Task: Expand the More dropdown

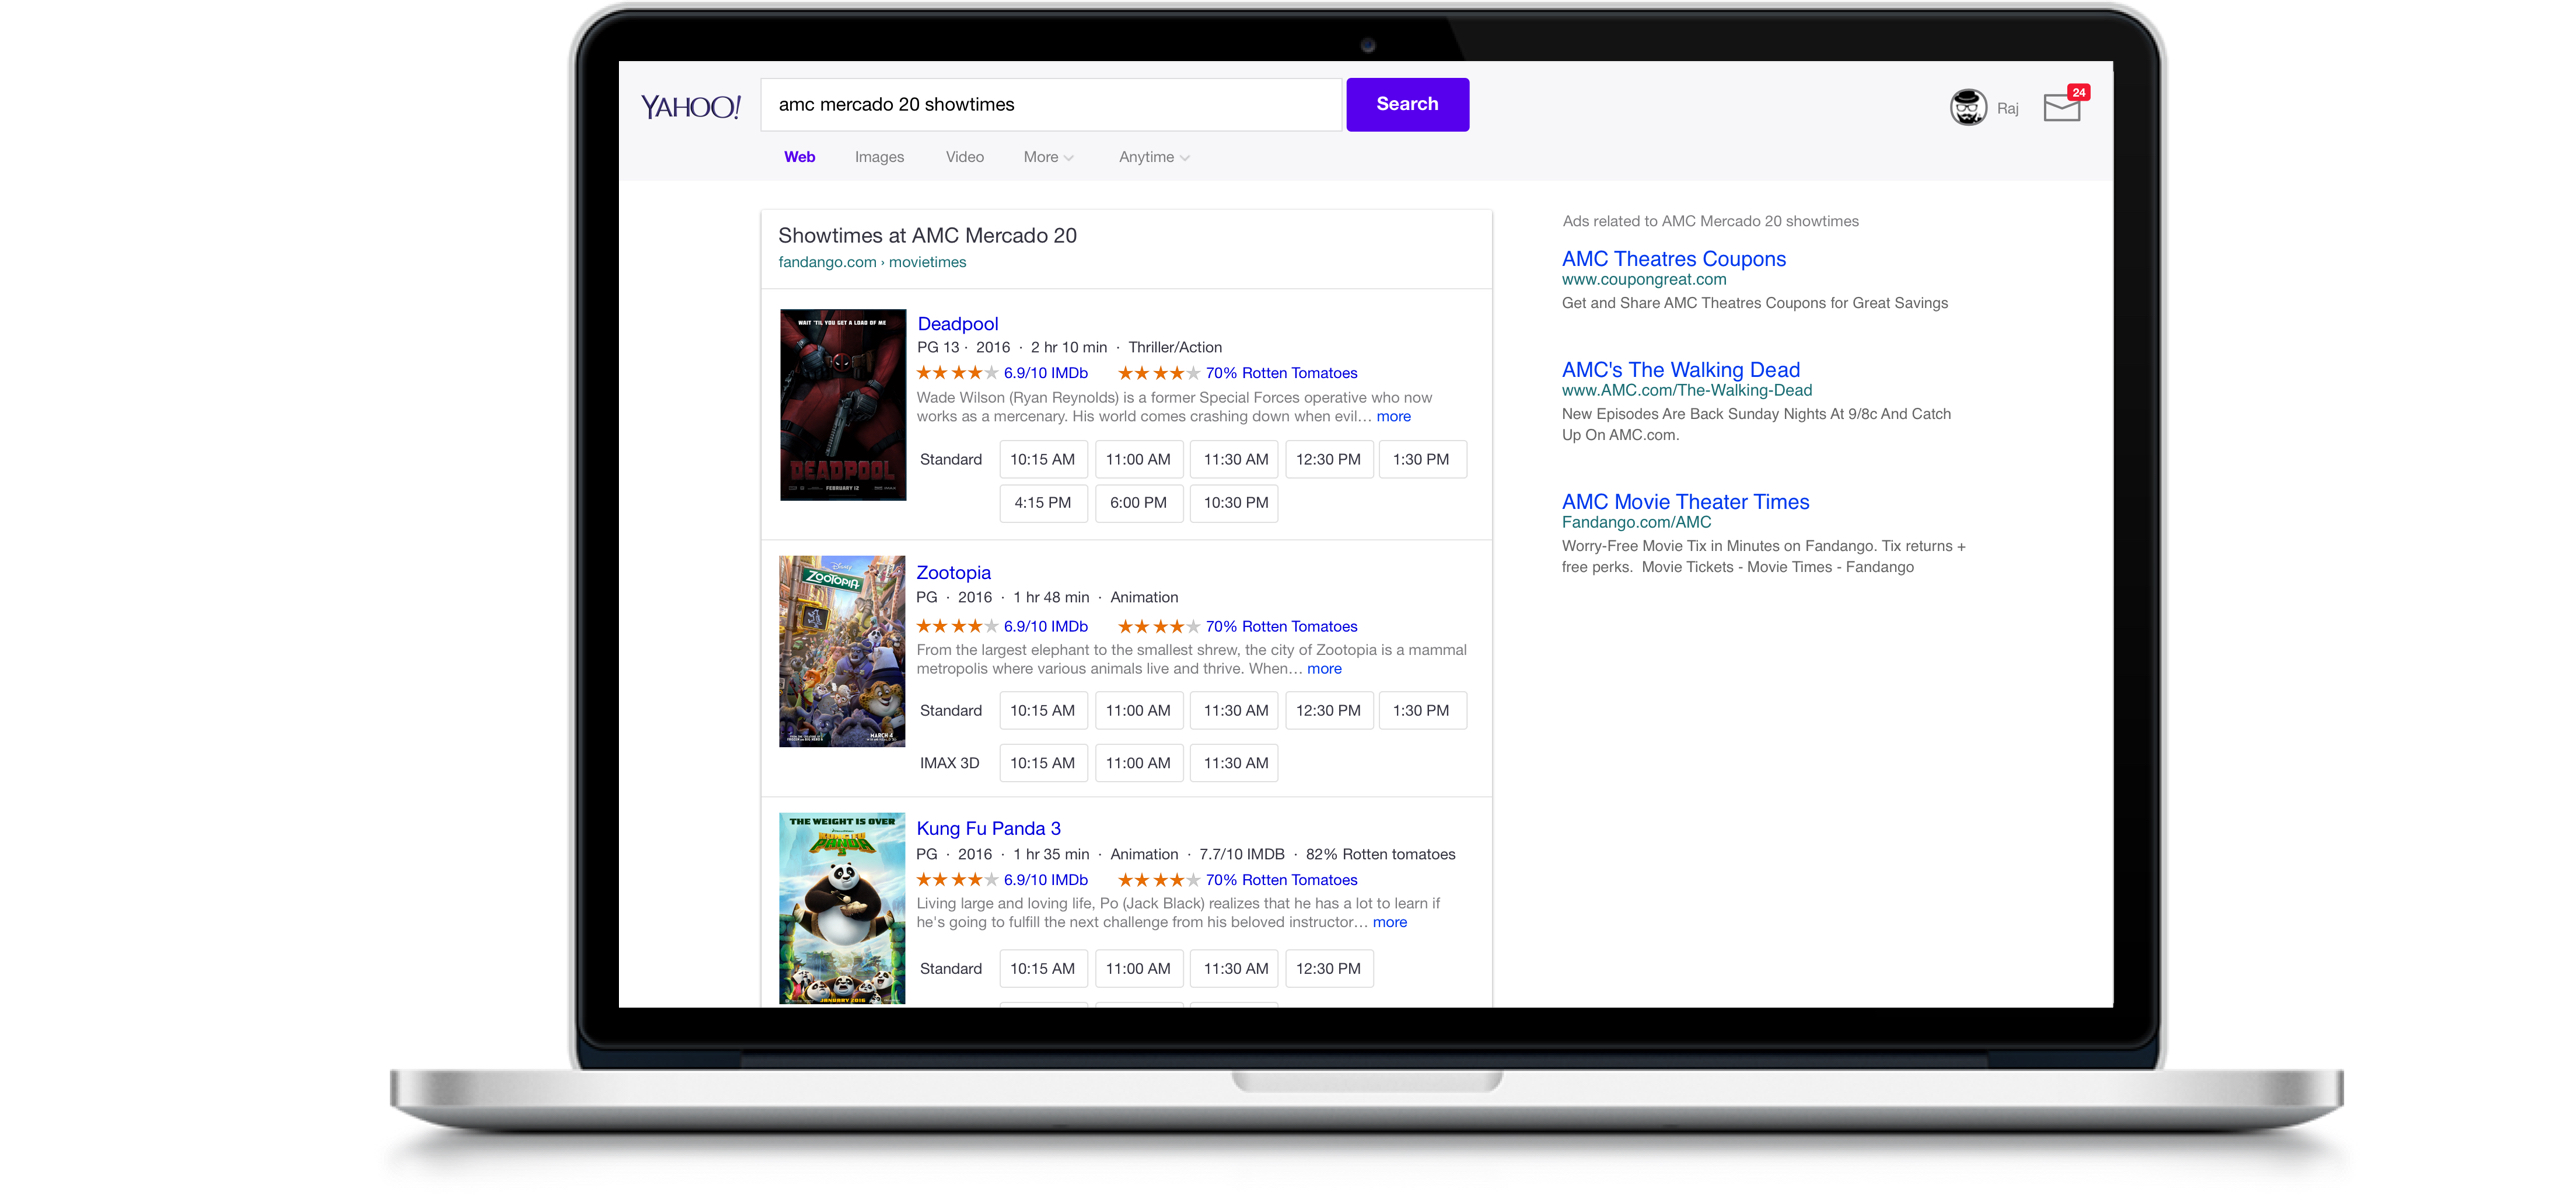Action: pyautogui.click(x=1047, y=157)
